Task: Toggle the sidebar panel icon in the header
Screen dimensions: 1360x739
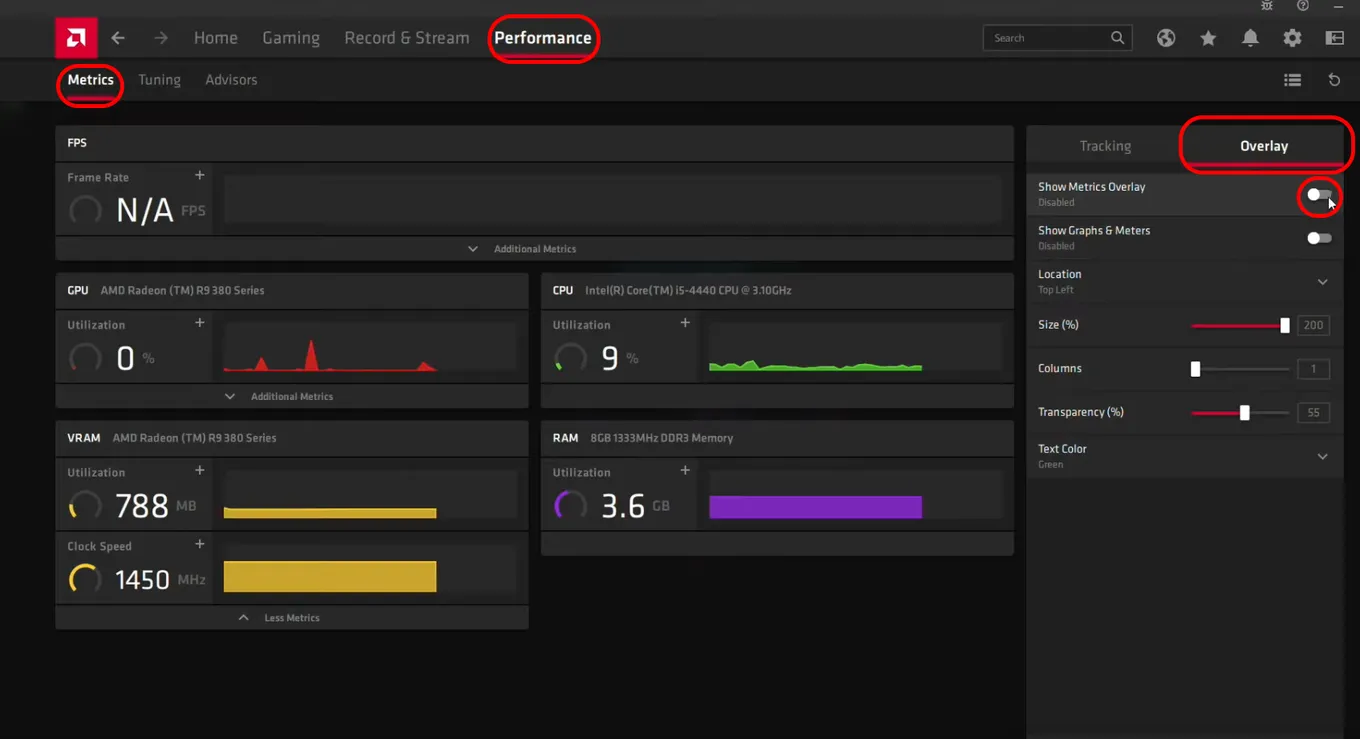Action: tap(1334, 38)
